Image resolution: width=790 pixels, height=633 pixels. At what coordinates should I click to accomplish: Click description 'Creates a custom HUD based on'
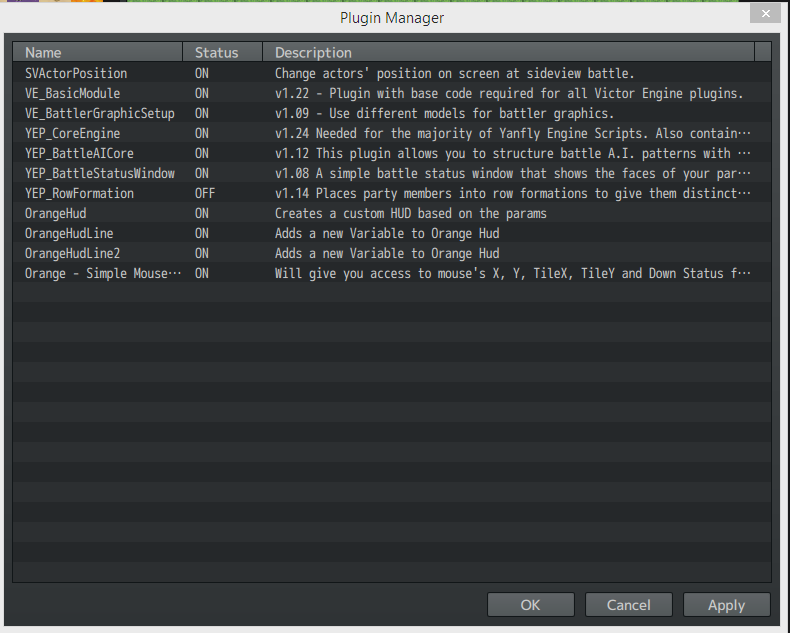click(411, 214)
